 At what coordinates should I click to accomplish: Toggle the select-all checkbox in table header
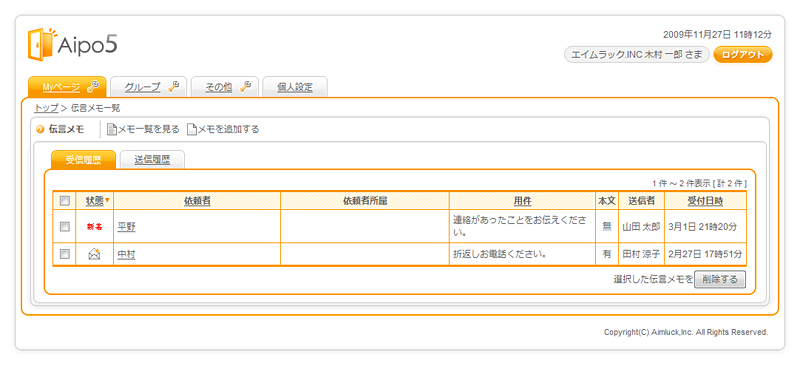[64, 201]
